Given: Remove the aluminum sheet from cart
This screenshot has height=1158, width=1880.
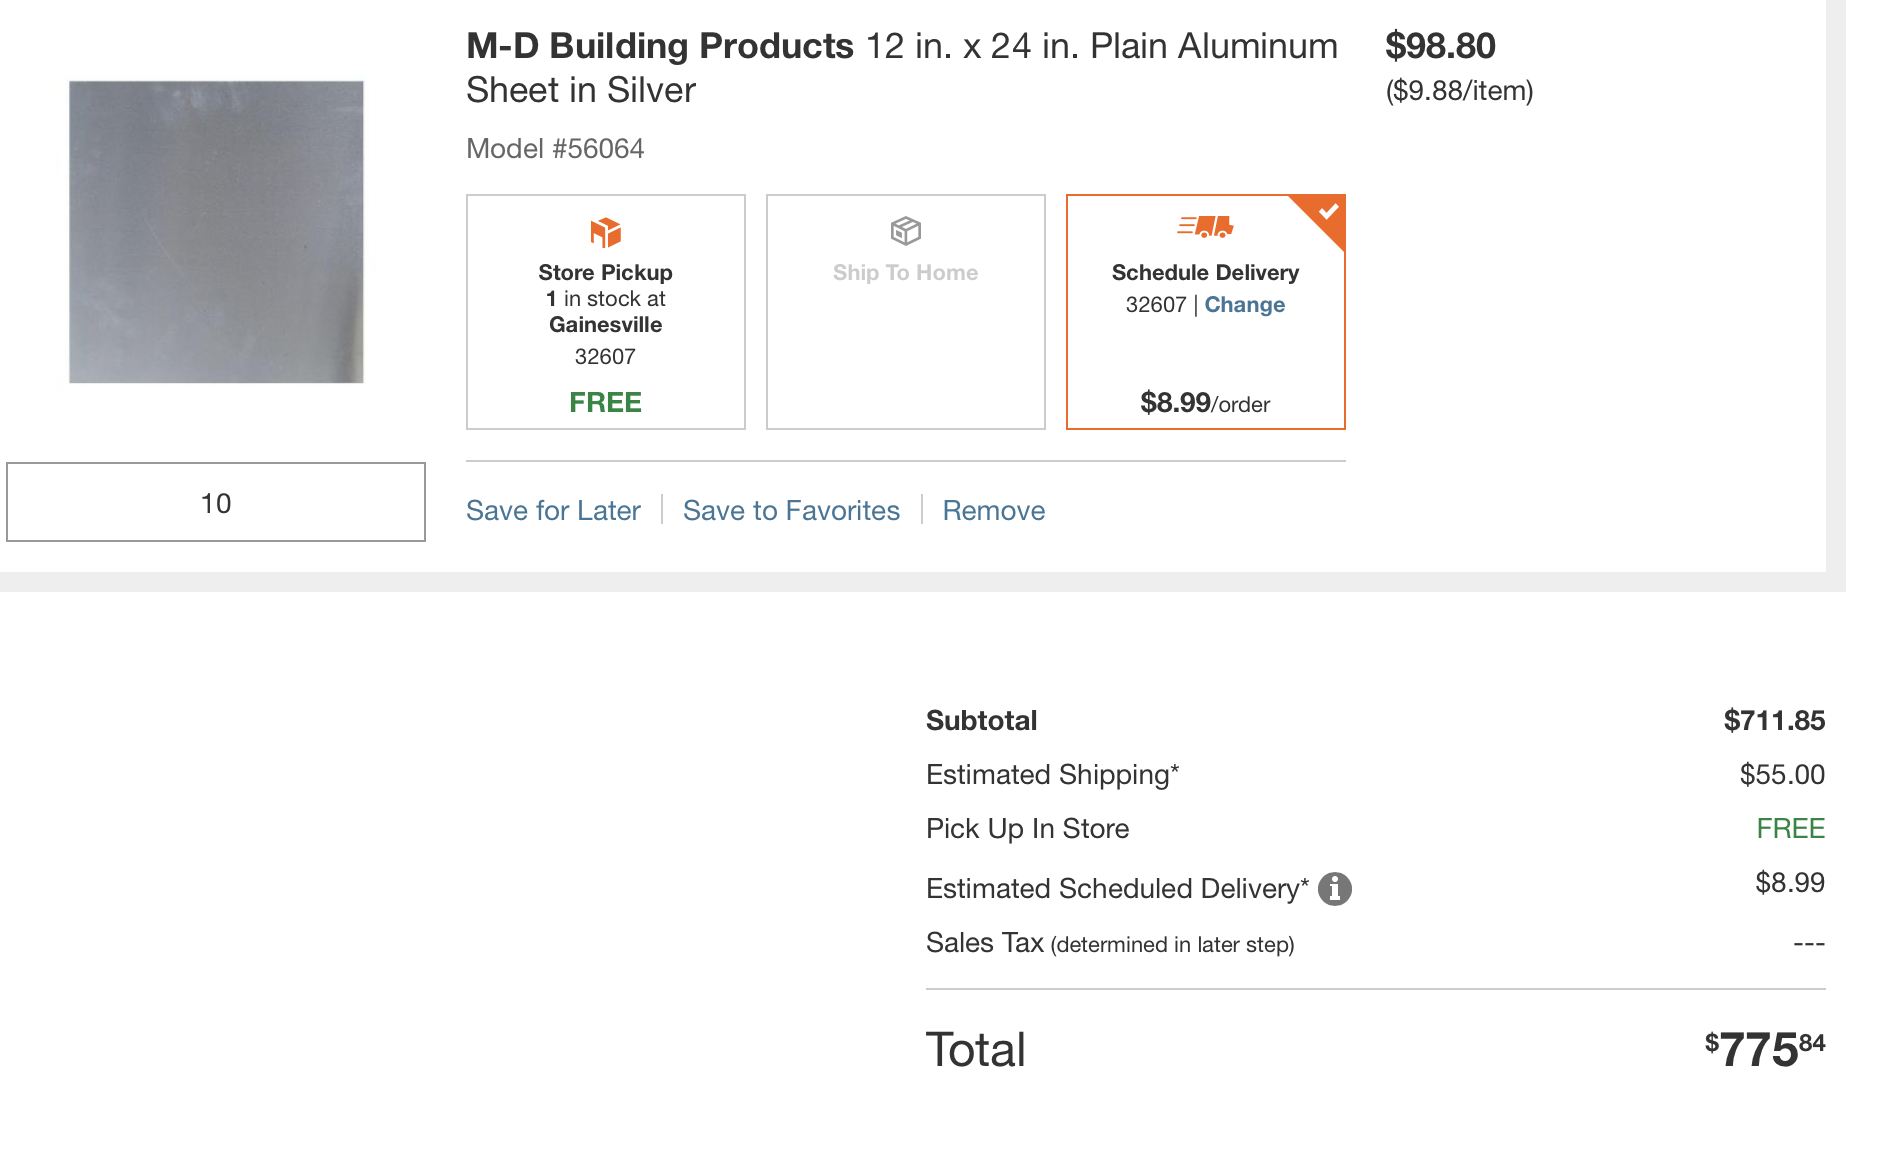Looking at the screenshot, I should click(993, 511).
